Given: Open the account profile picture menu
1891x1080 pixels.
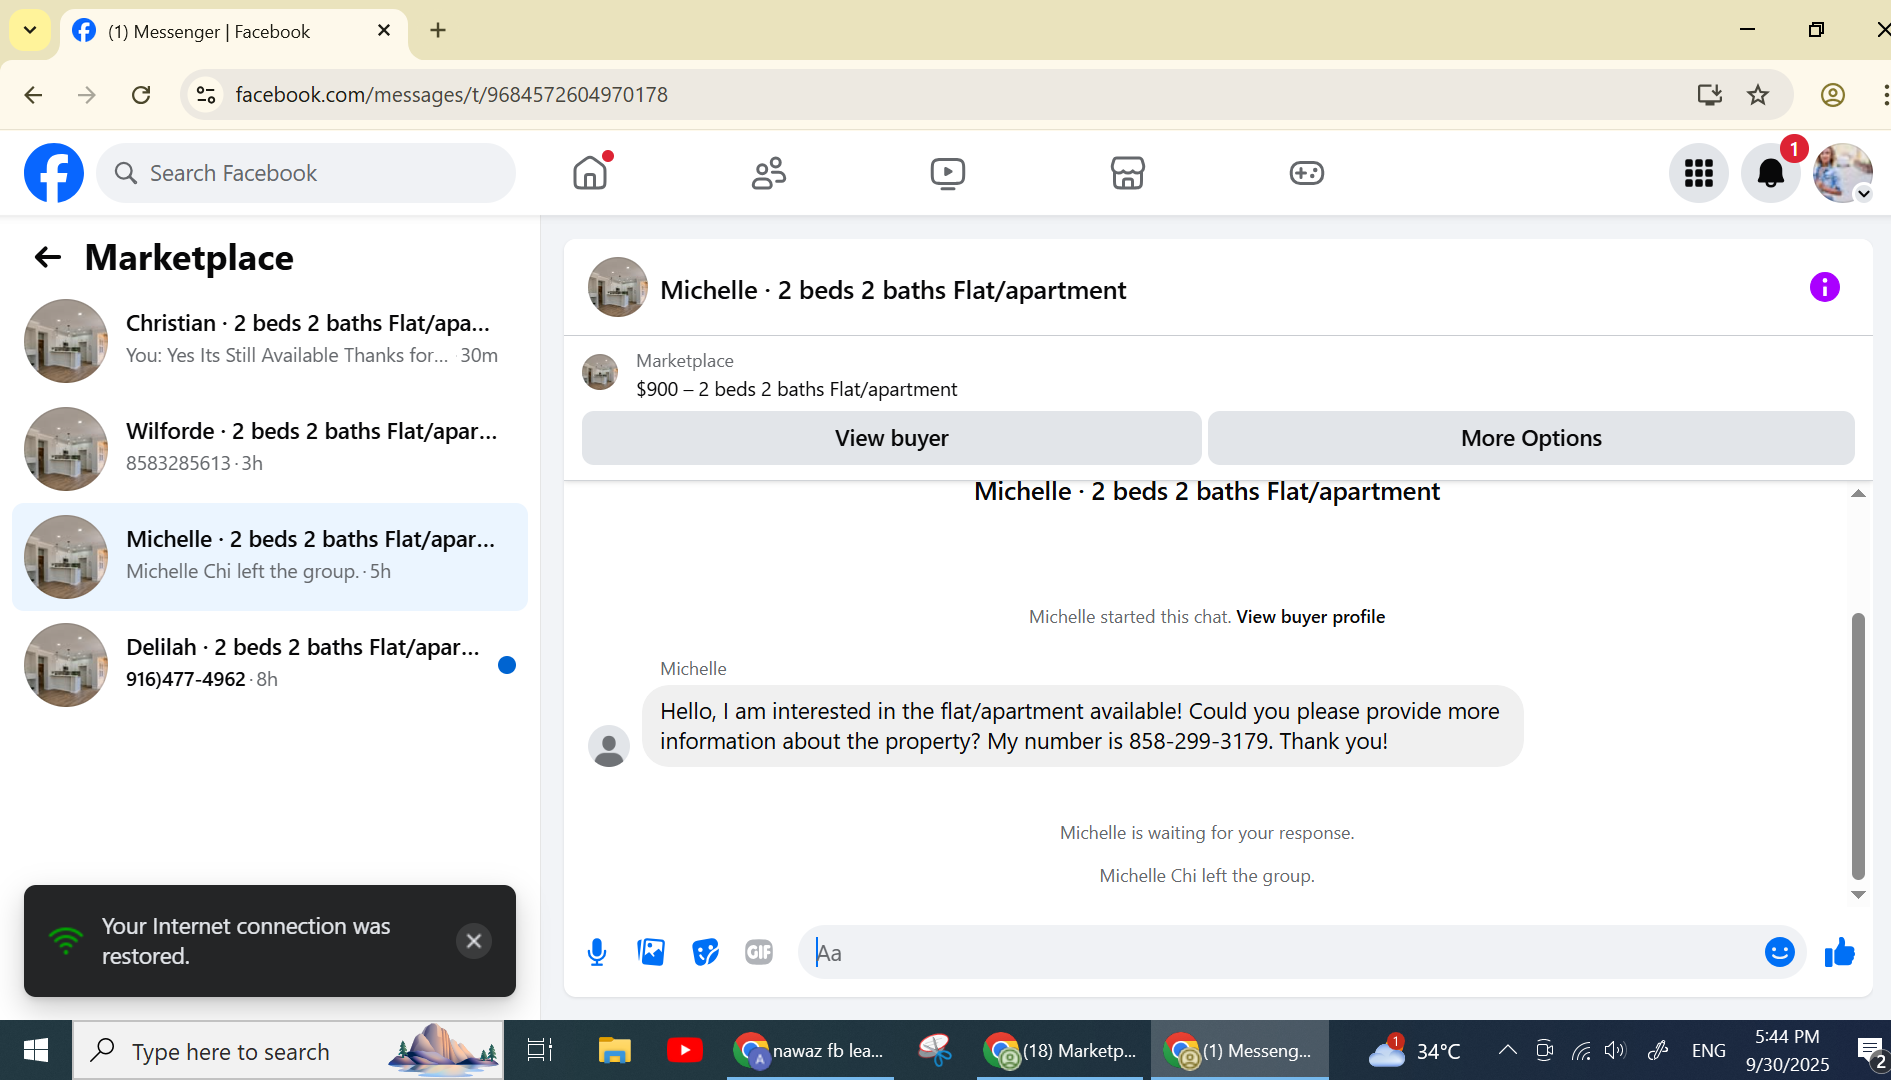Looking at the screenshot, I should [x=1843, y=173].
